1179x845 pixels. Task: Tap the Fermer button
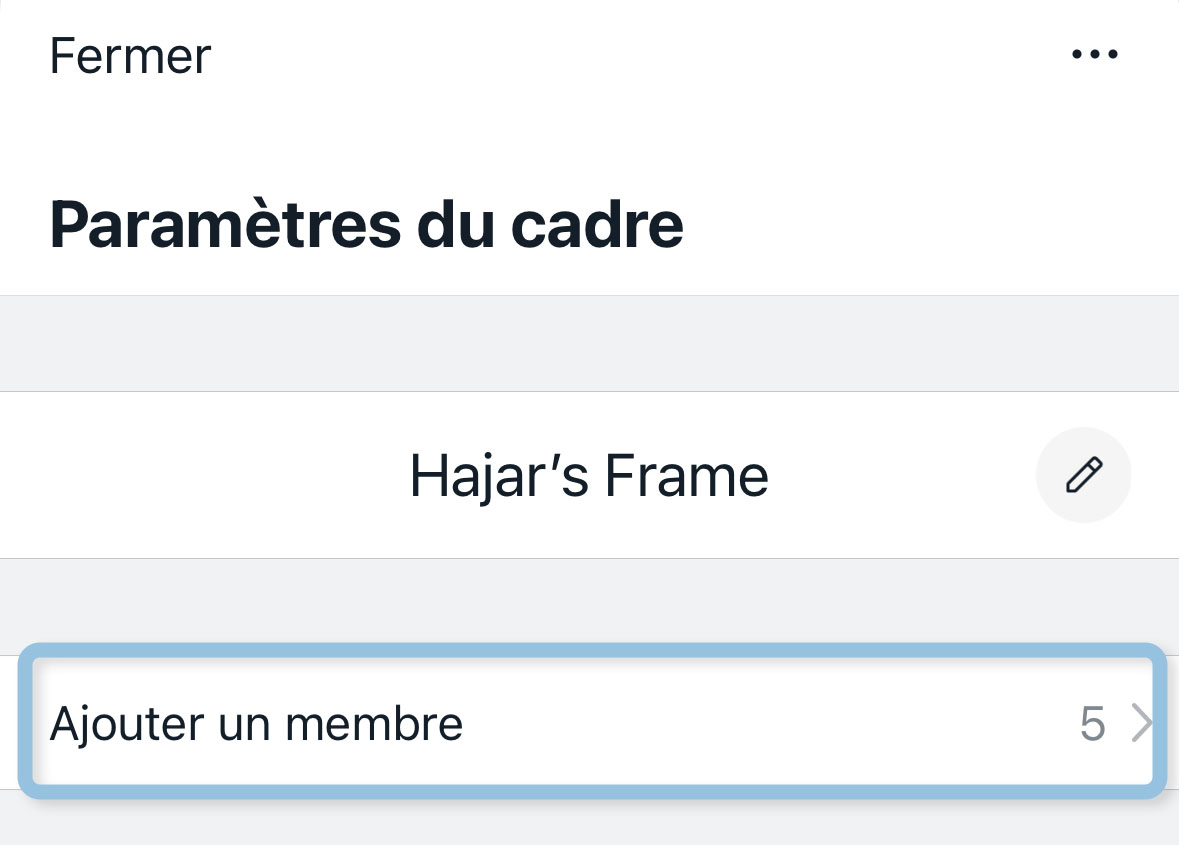pyautogui.click(x=130, y=56)
